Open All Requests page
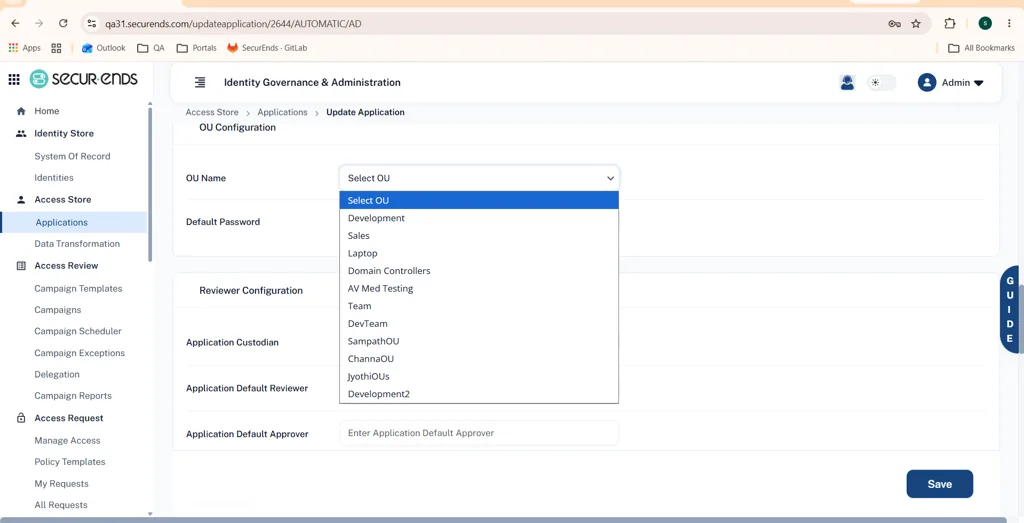 [x=61, y=505]
